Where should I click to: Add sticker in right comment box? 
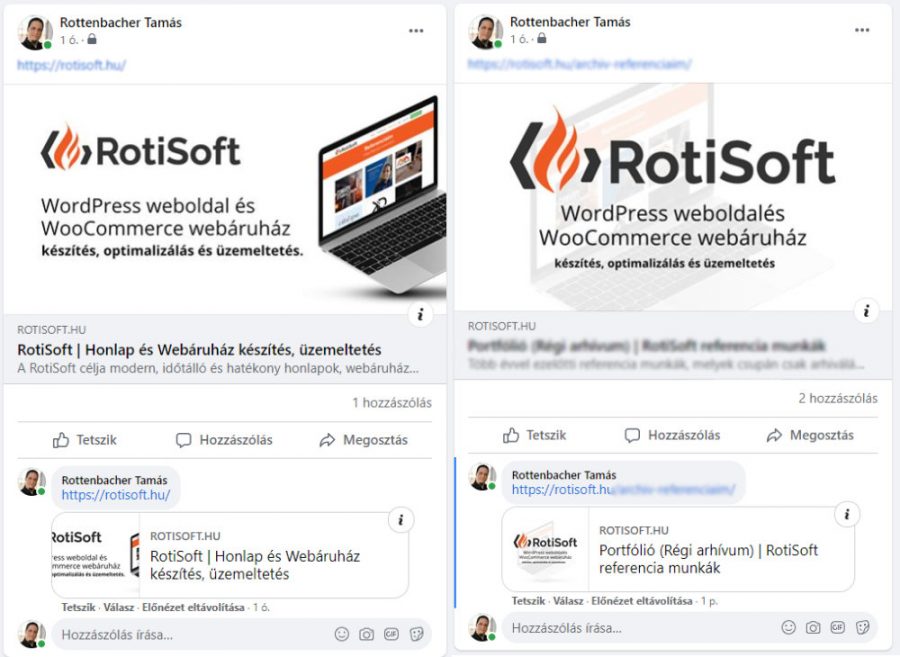pos(862,628)
